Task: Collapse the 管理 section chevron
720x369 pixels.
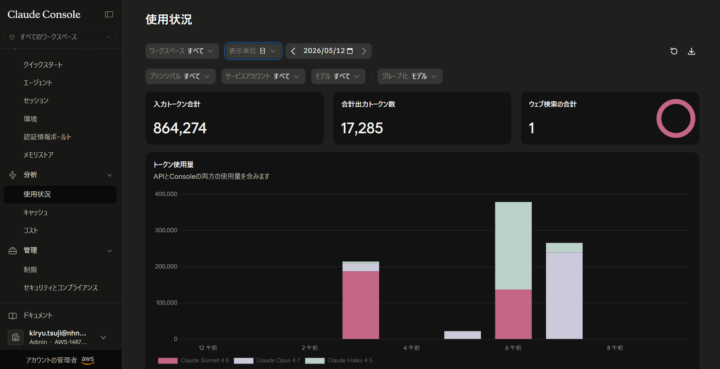Action: [x=109, y=251]
